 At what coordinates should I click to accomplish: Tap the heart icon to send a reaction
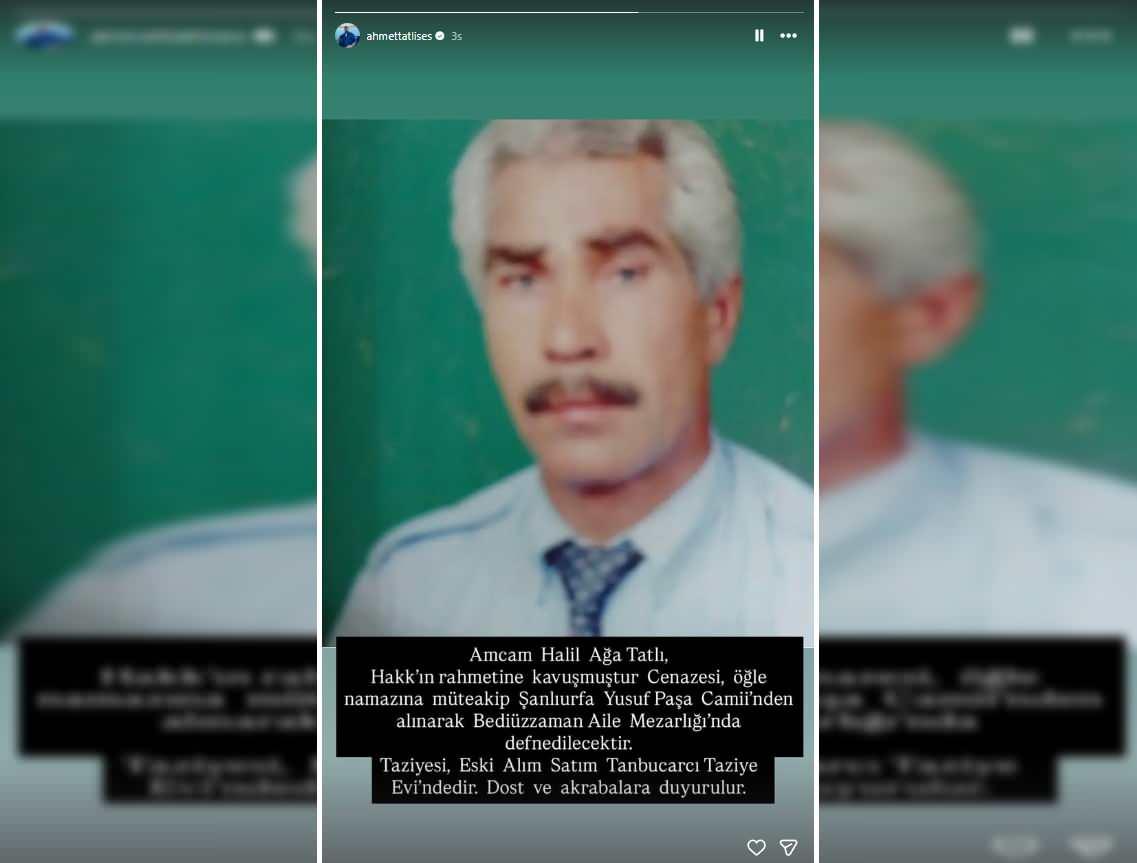click(757, 847)
